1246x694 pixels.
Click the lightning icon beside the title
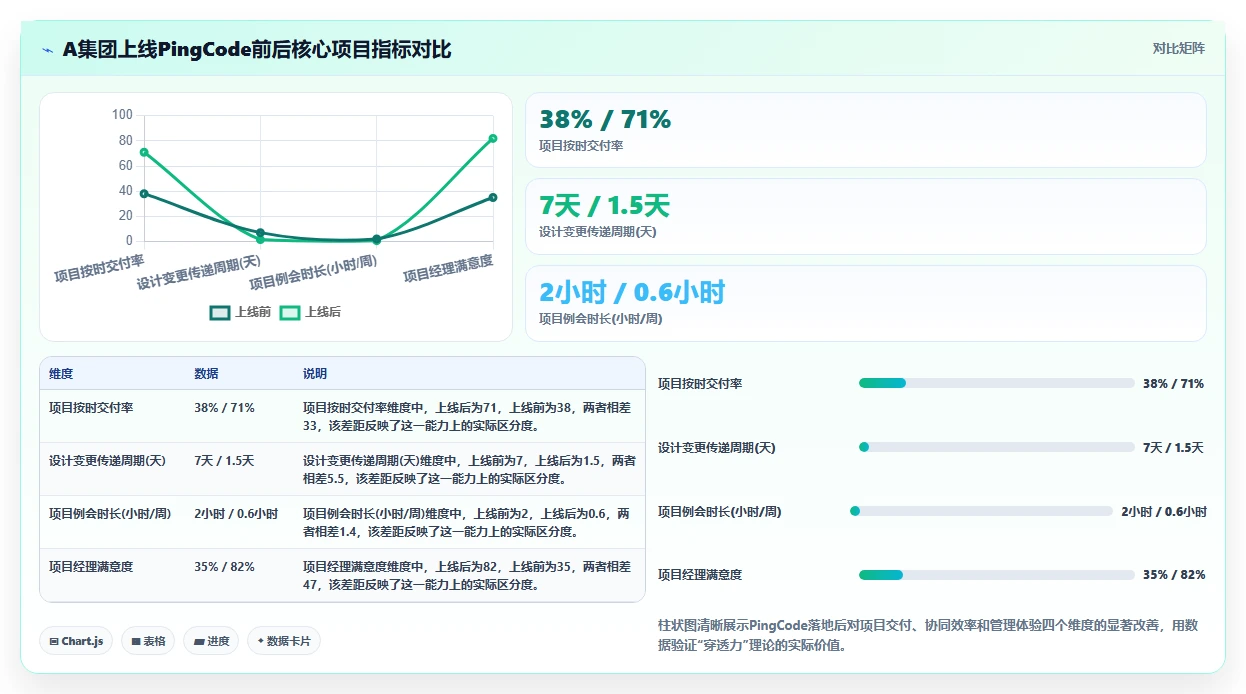coord(47,50)
